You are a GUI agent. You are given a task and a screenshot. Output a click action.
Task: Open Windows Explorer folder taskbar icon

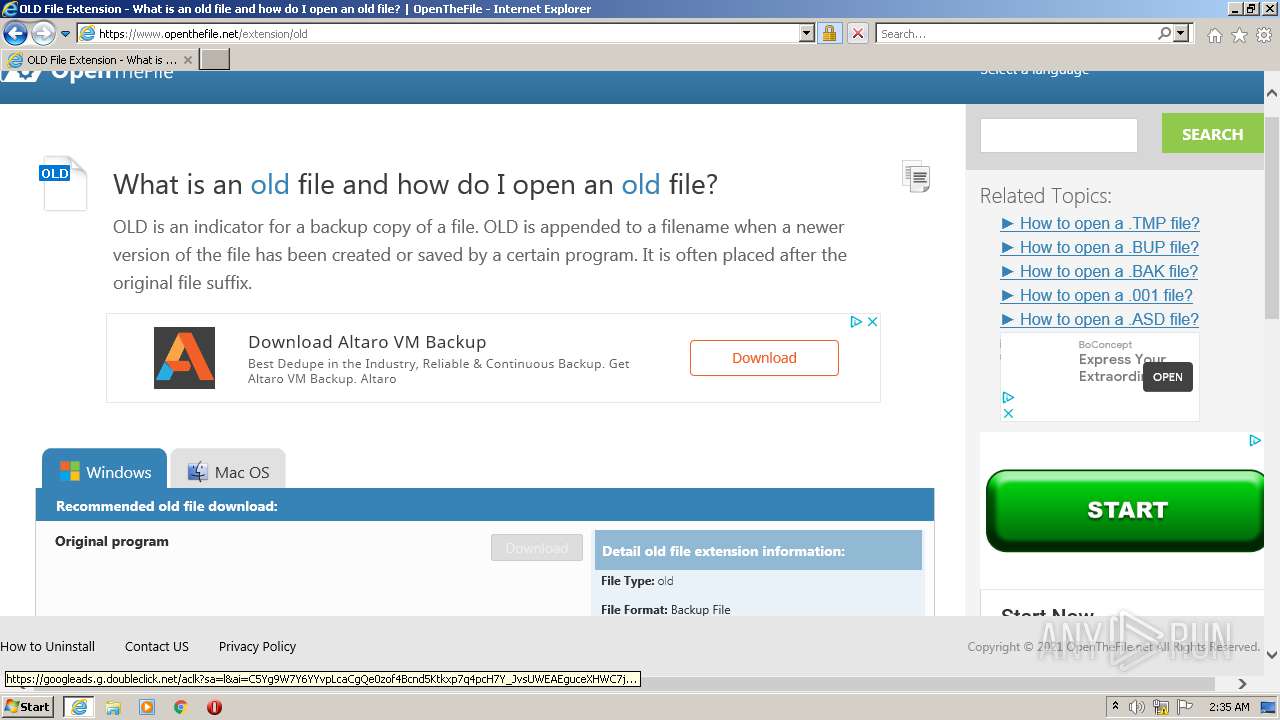[x=113, y=707]
